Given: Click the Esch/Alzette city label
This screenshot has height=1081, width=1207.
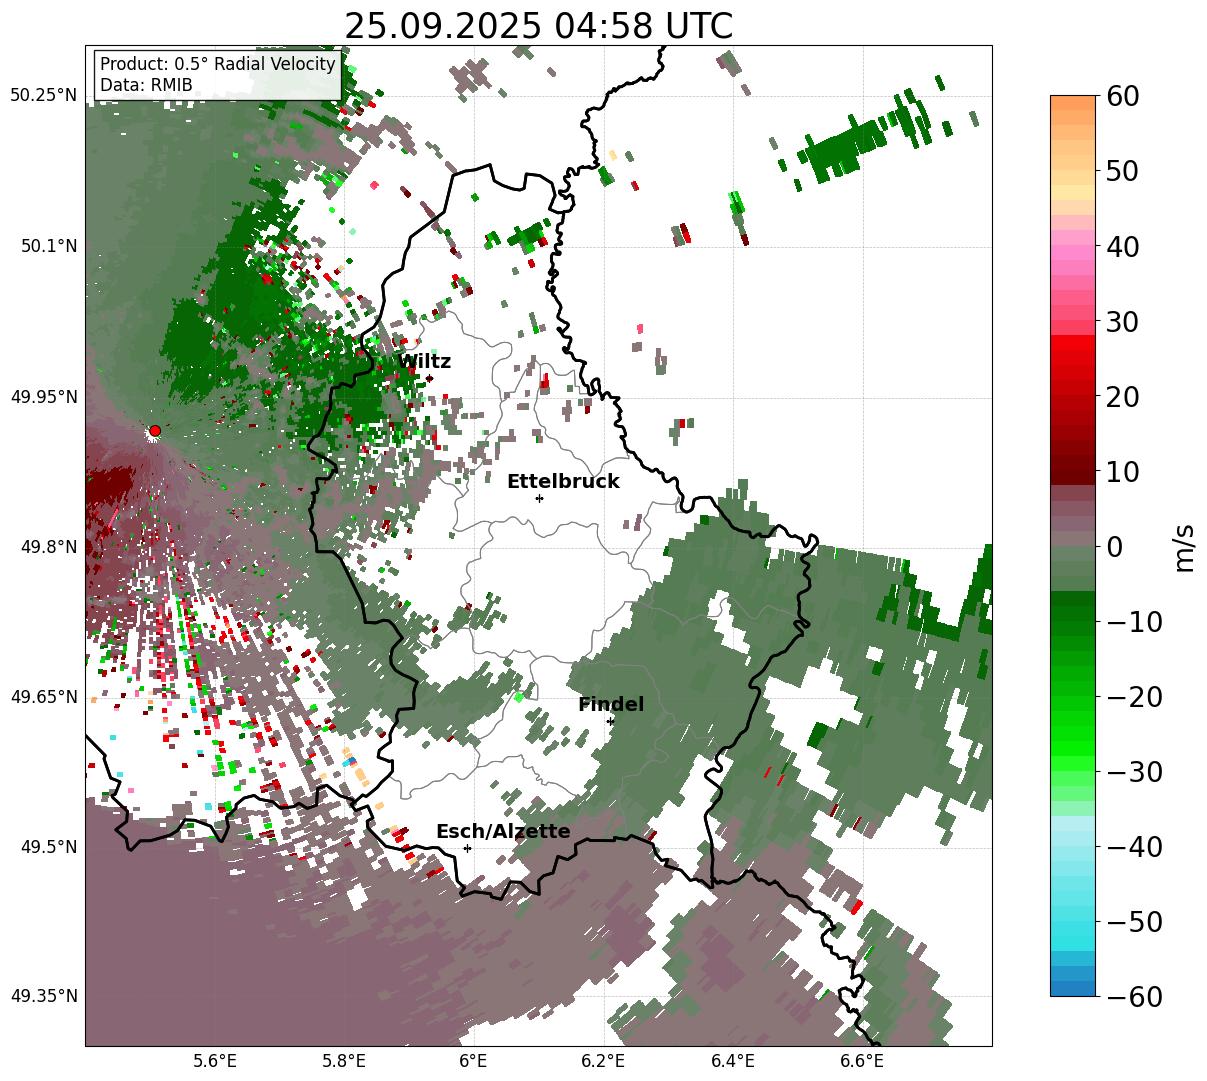Looking at the screenshot, I should [x=503, y=832].
